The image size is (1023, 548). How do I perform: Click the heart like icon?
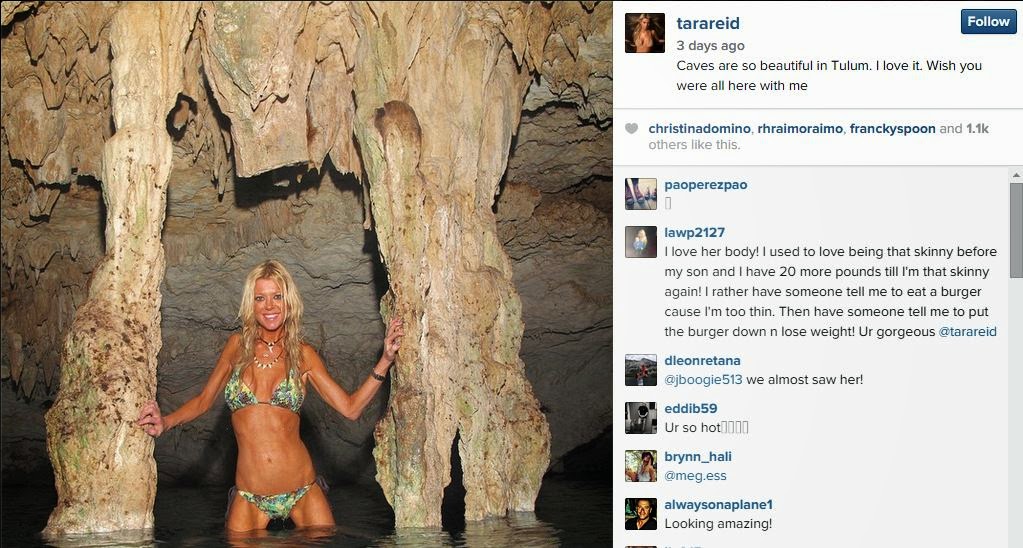point(631,129)
